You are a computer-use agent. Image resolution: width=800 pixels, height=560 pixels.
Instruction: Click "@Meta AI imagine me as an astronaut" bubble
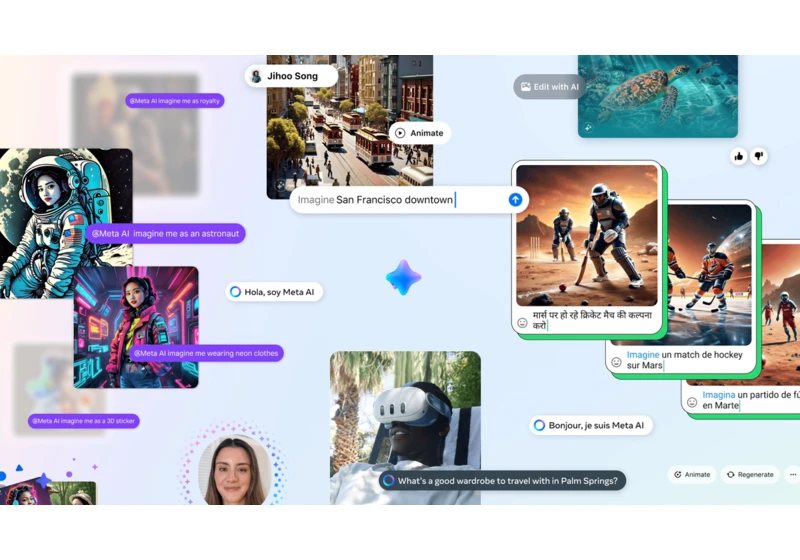click(x=165, y=233)
